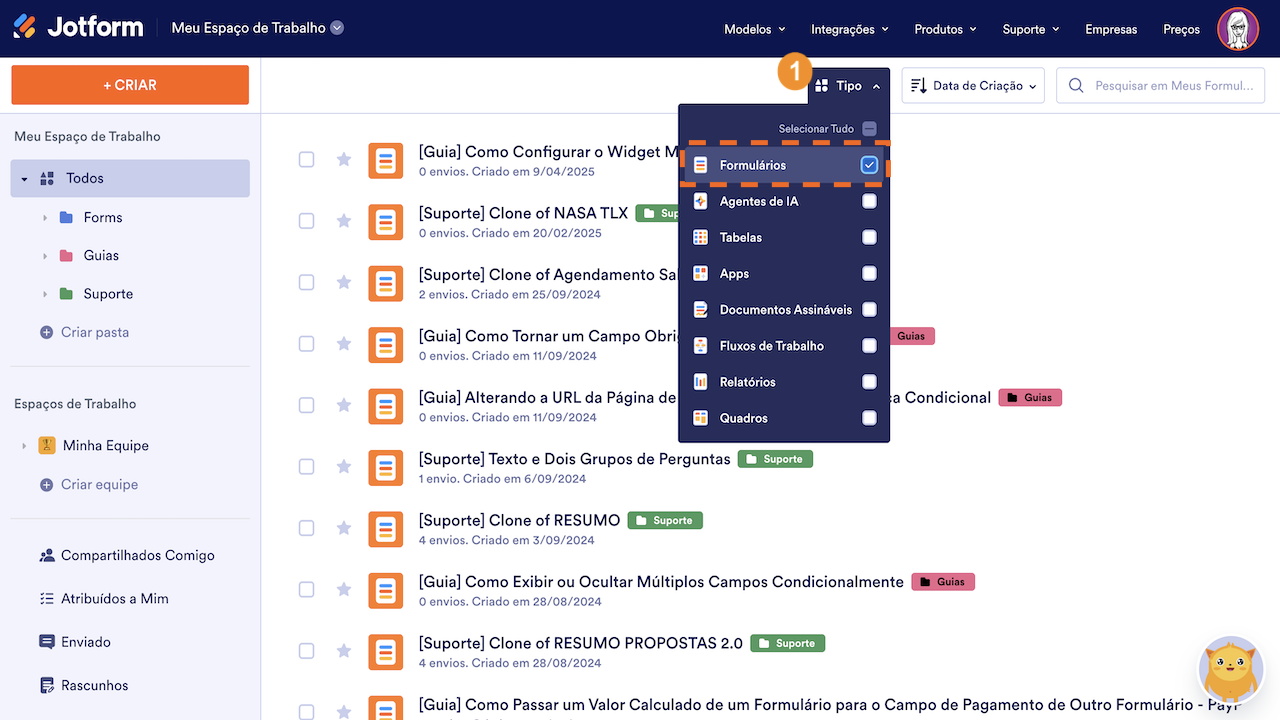Click the Formulários type icon

700,165
